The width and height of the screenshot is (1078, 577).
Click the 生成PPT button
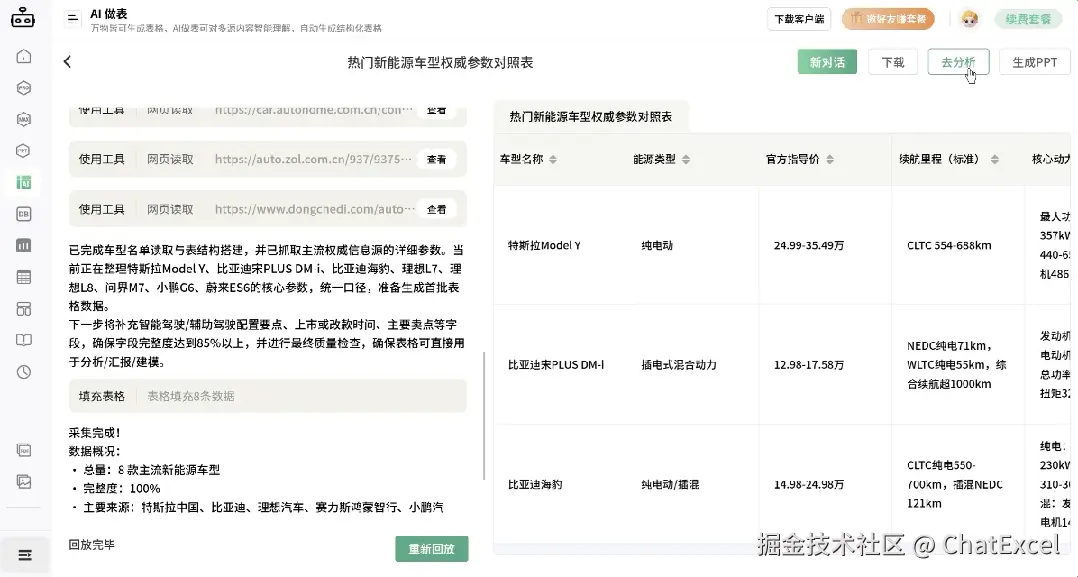(x=1034, y=61)
